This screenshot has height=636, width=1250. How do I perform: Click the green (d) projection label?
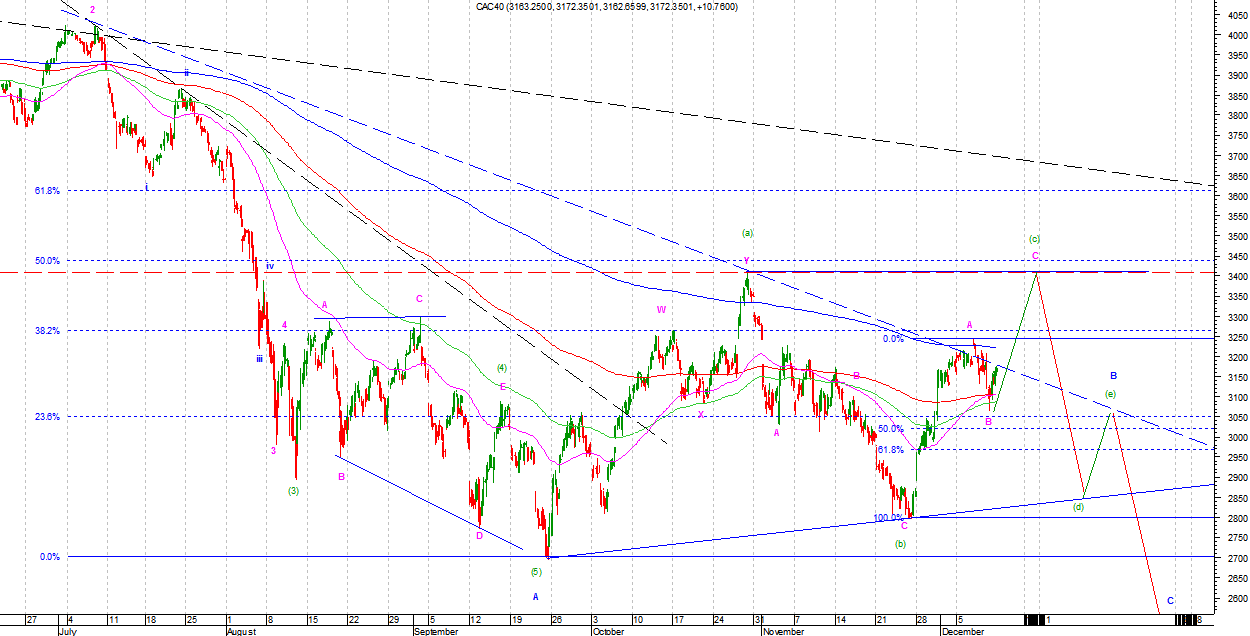pyautogui.click(x=1079, y=508)
